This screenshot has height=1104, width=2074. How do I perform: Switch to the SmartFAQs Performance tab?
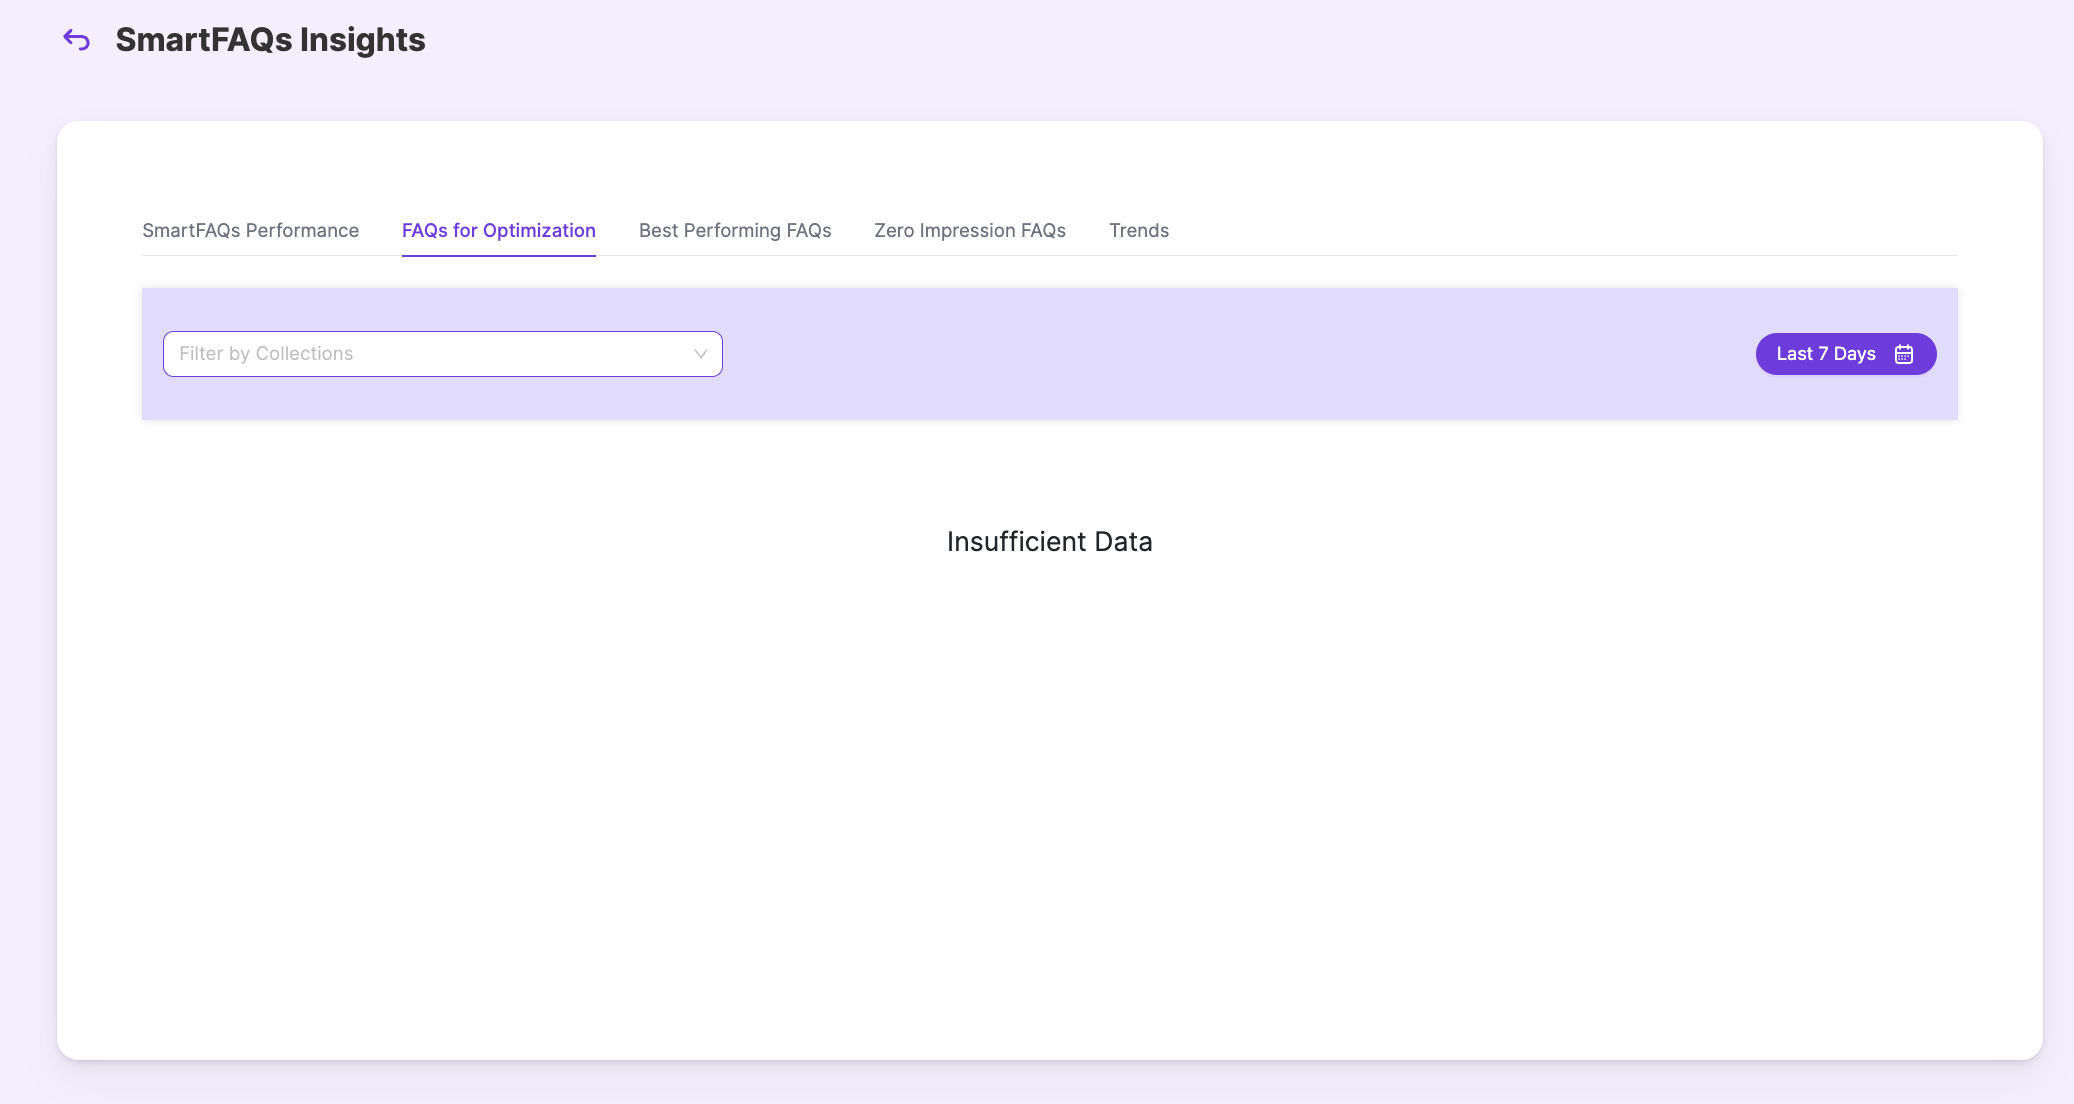click(x=250, y=230)
